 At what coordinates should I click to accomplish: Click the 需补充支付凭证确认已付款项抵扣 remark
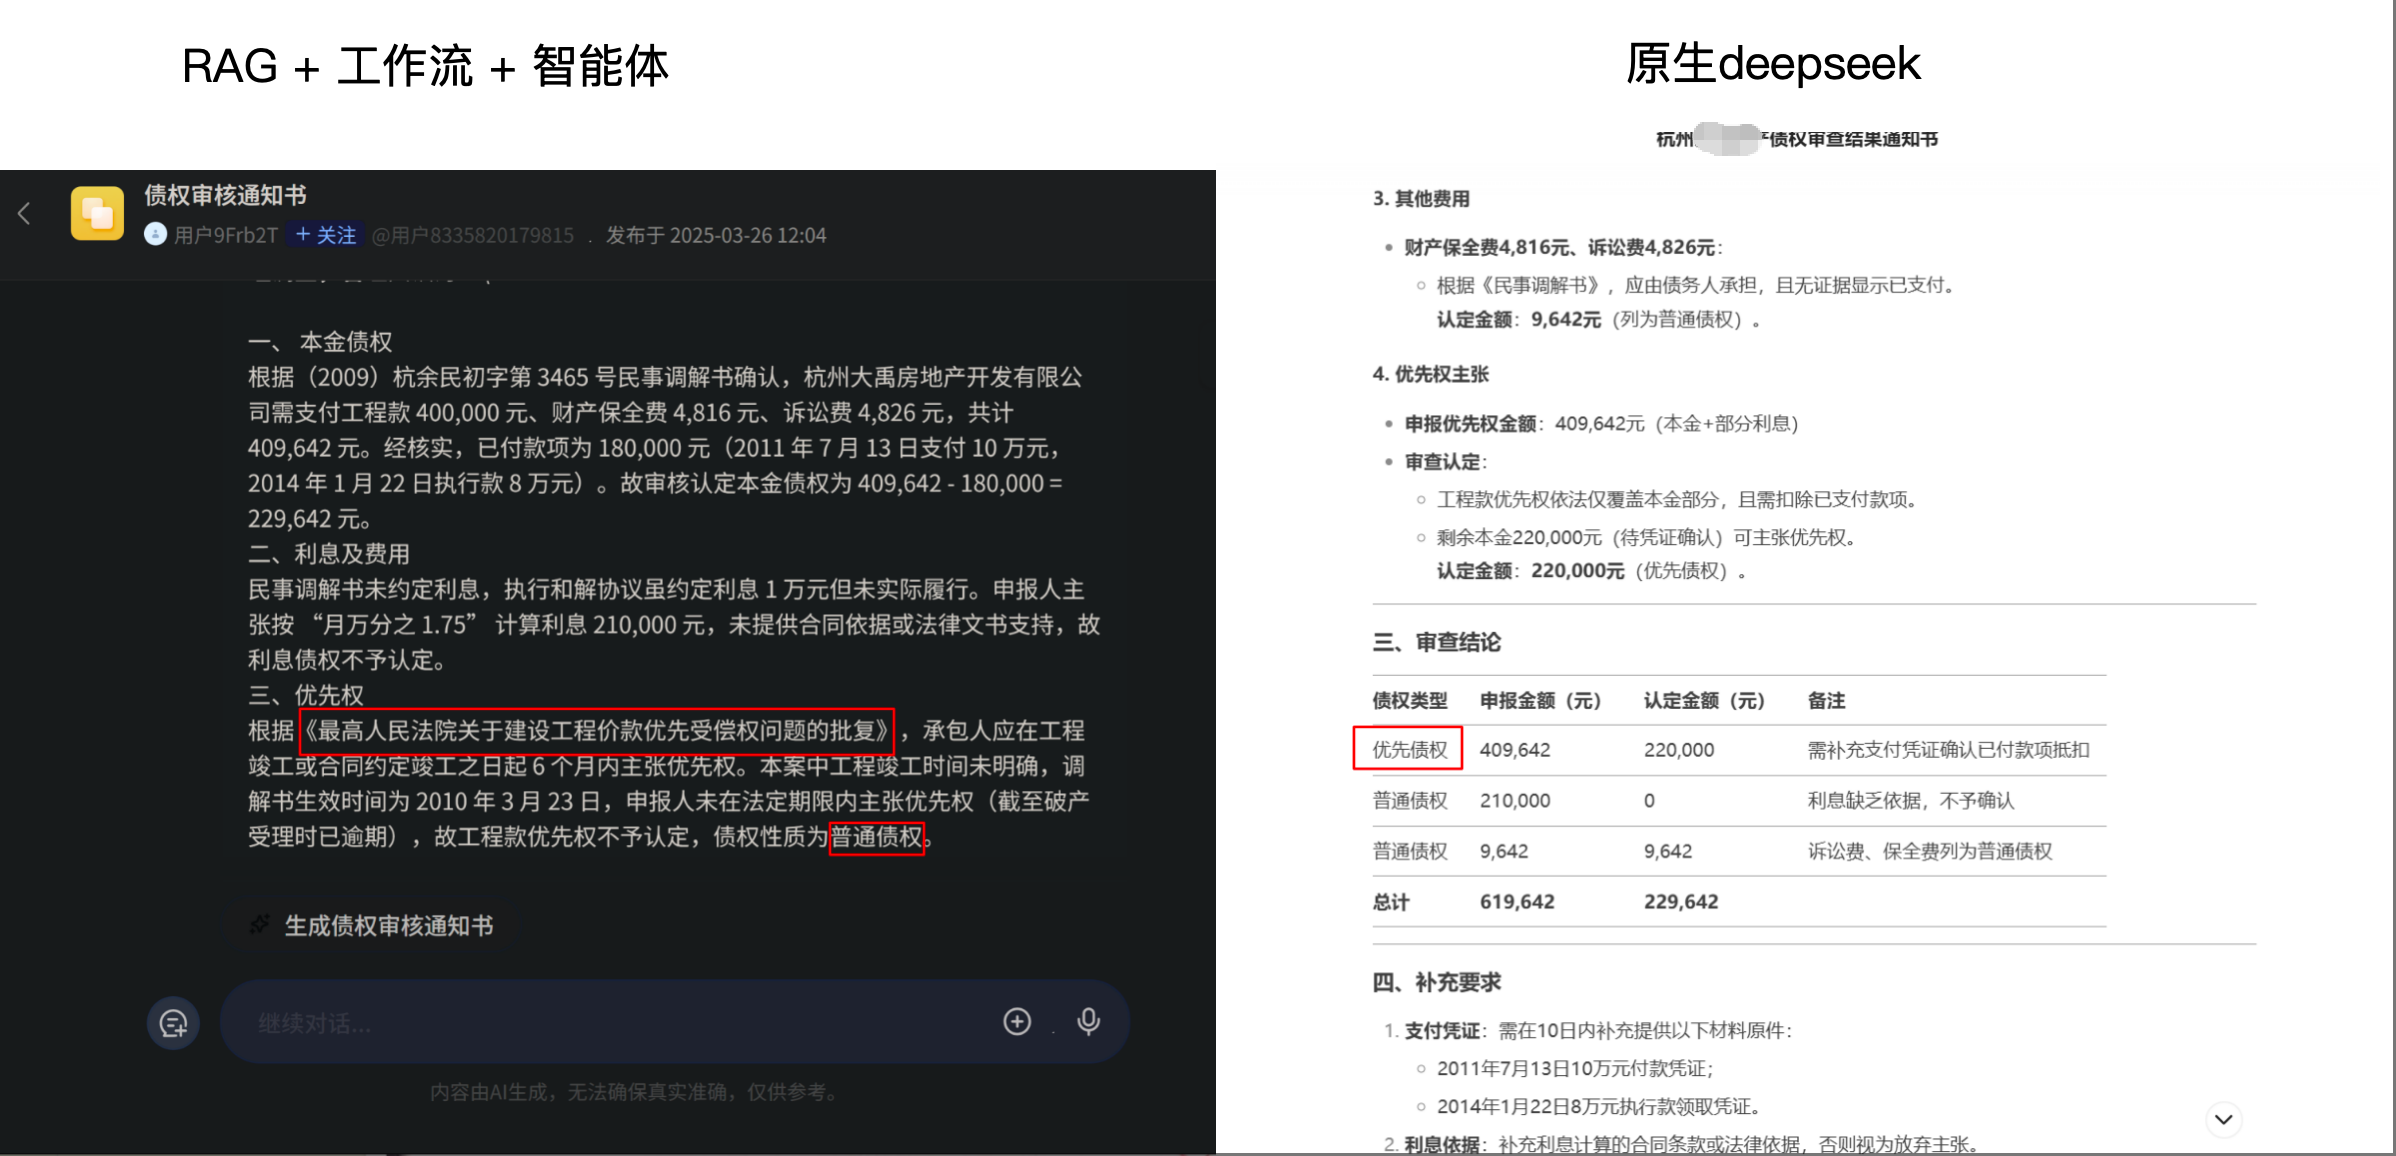[1948, 750]
